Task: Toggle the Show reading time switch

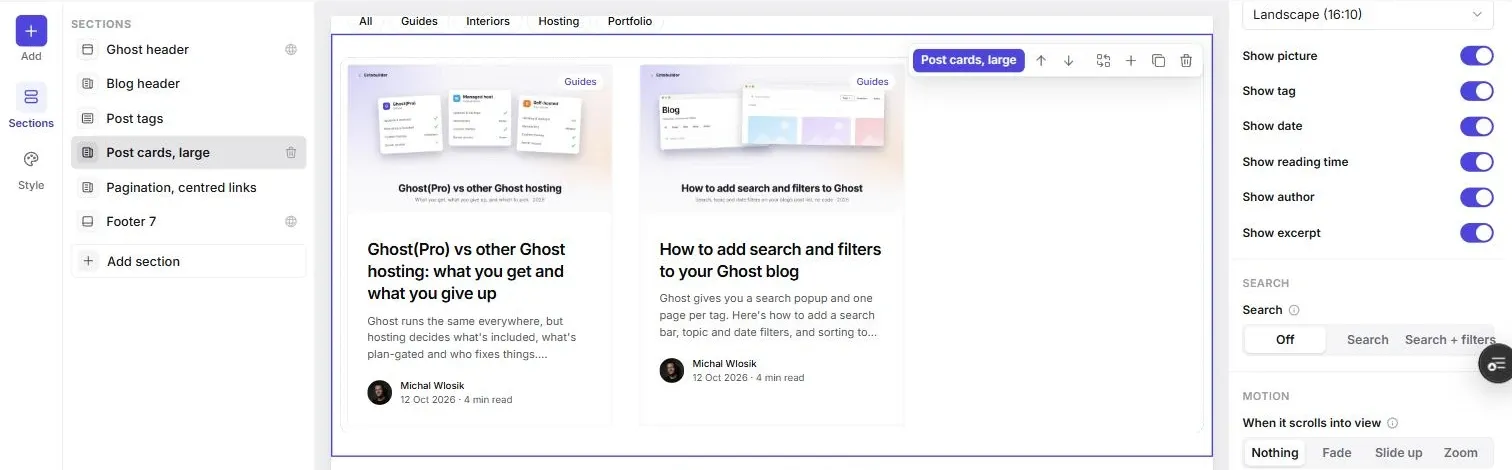Action: pos(1476,162)
